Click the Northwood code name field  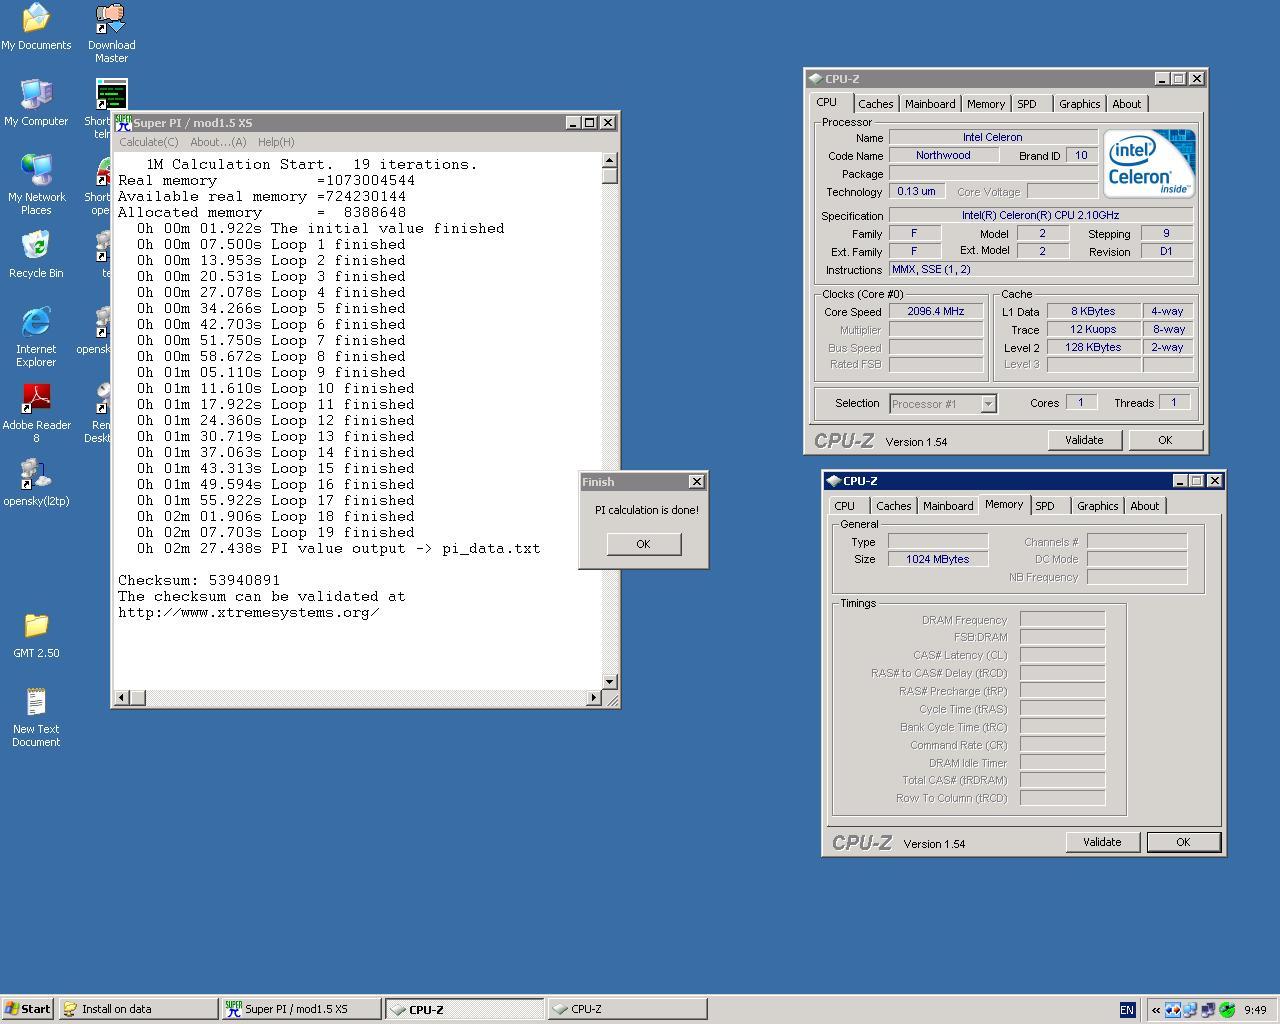coord(943,155)
